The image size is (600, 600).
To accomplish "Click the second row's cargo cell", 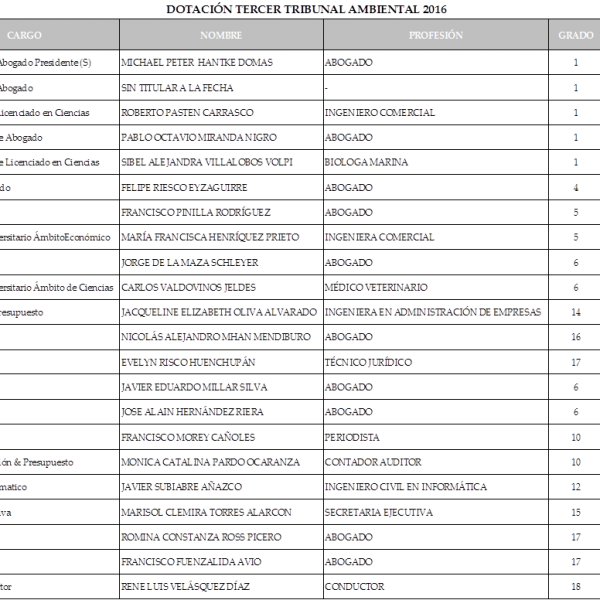I will pyautogui.click(x=20, y=87).
